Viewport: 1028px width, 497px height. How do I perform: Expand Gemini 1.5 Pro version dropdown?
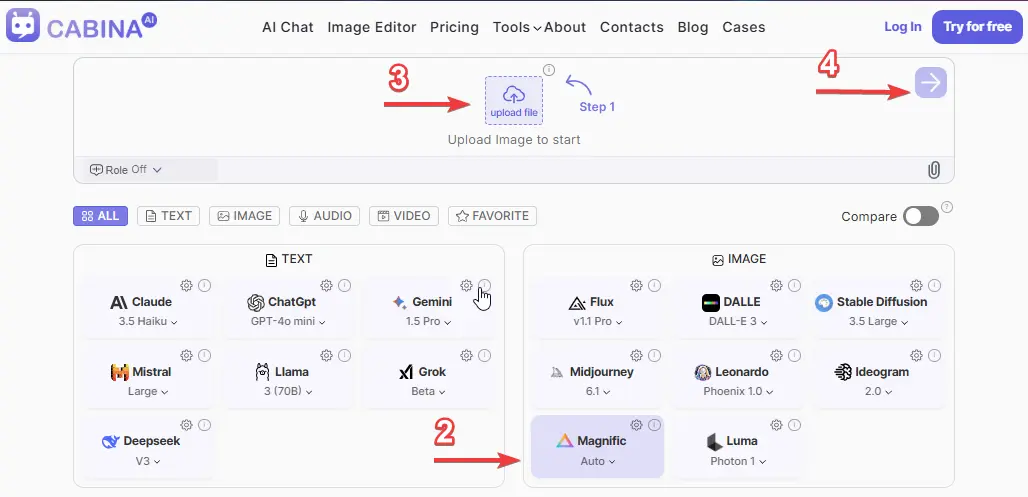[x=428, y=321]
